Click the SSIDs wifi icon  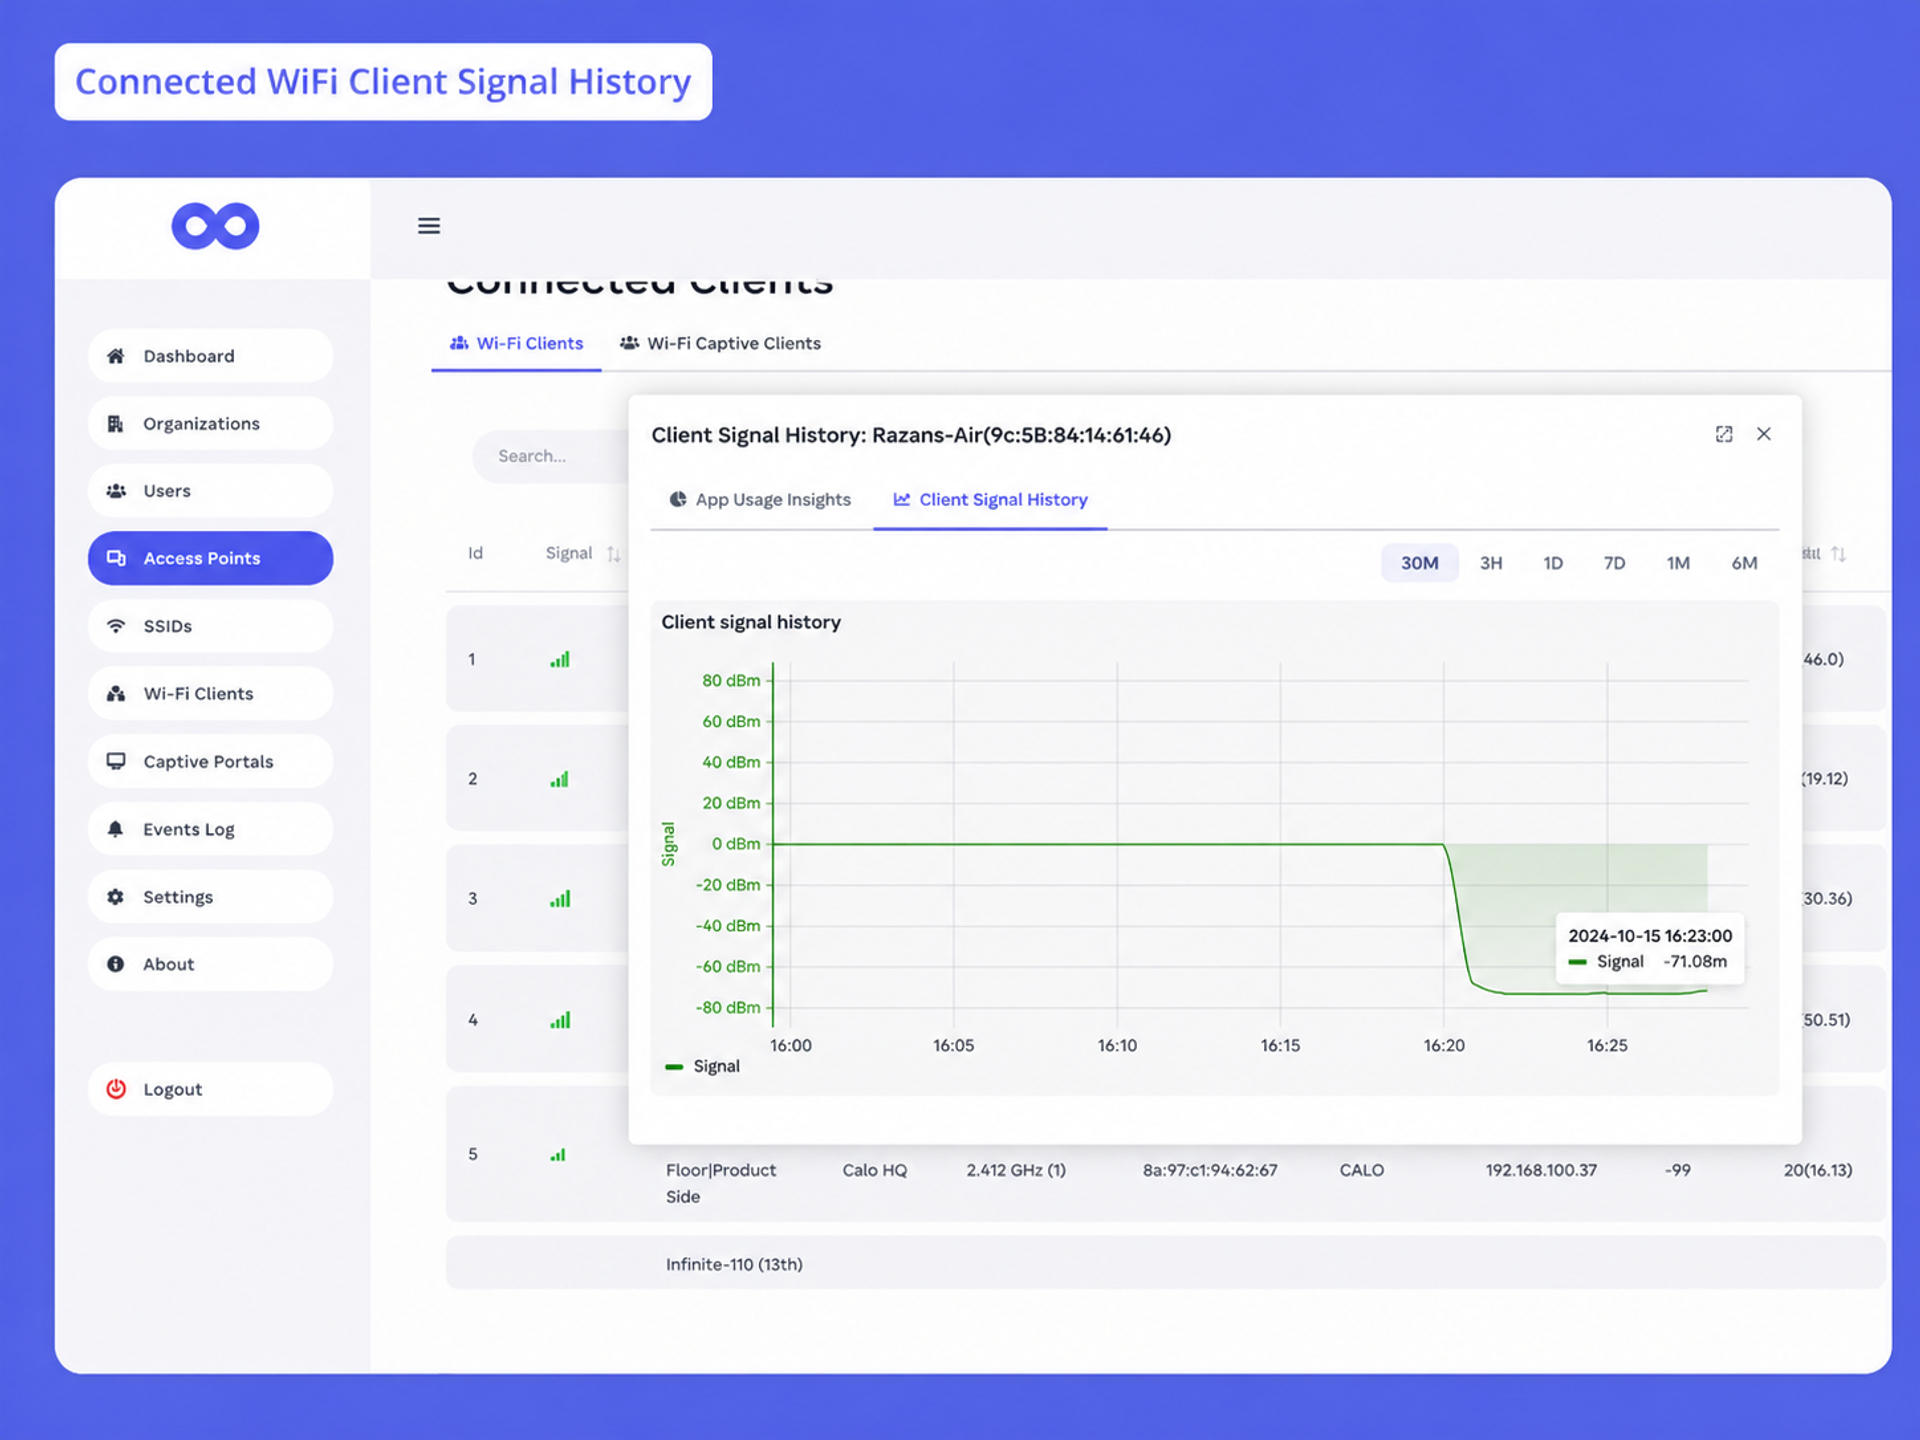116,626
